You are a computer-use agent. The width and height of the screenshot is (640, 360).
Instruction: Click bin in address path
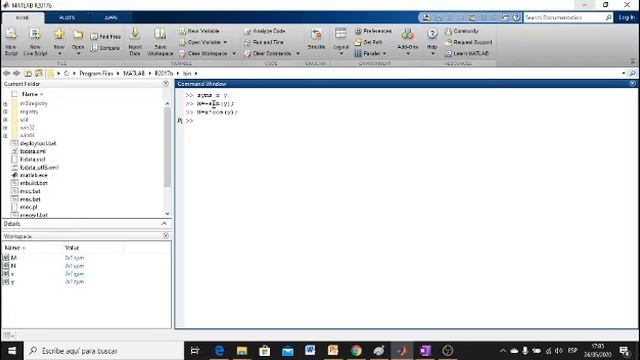(187, 73)
